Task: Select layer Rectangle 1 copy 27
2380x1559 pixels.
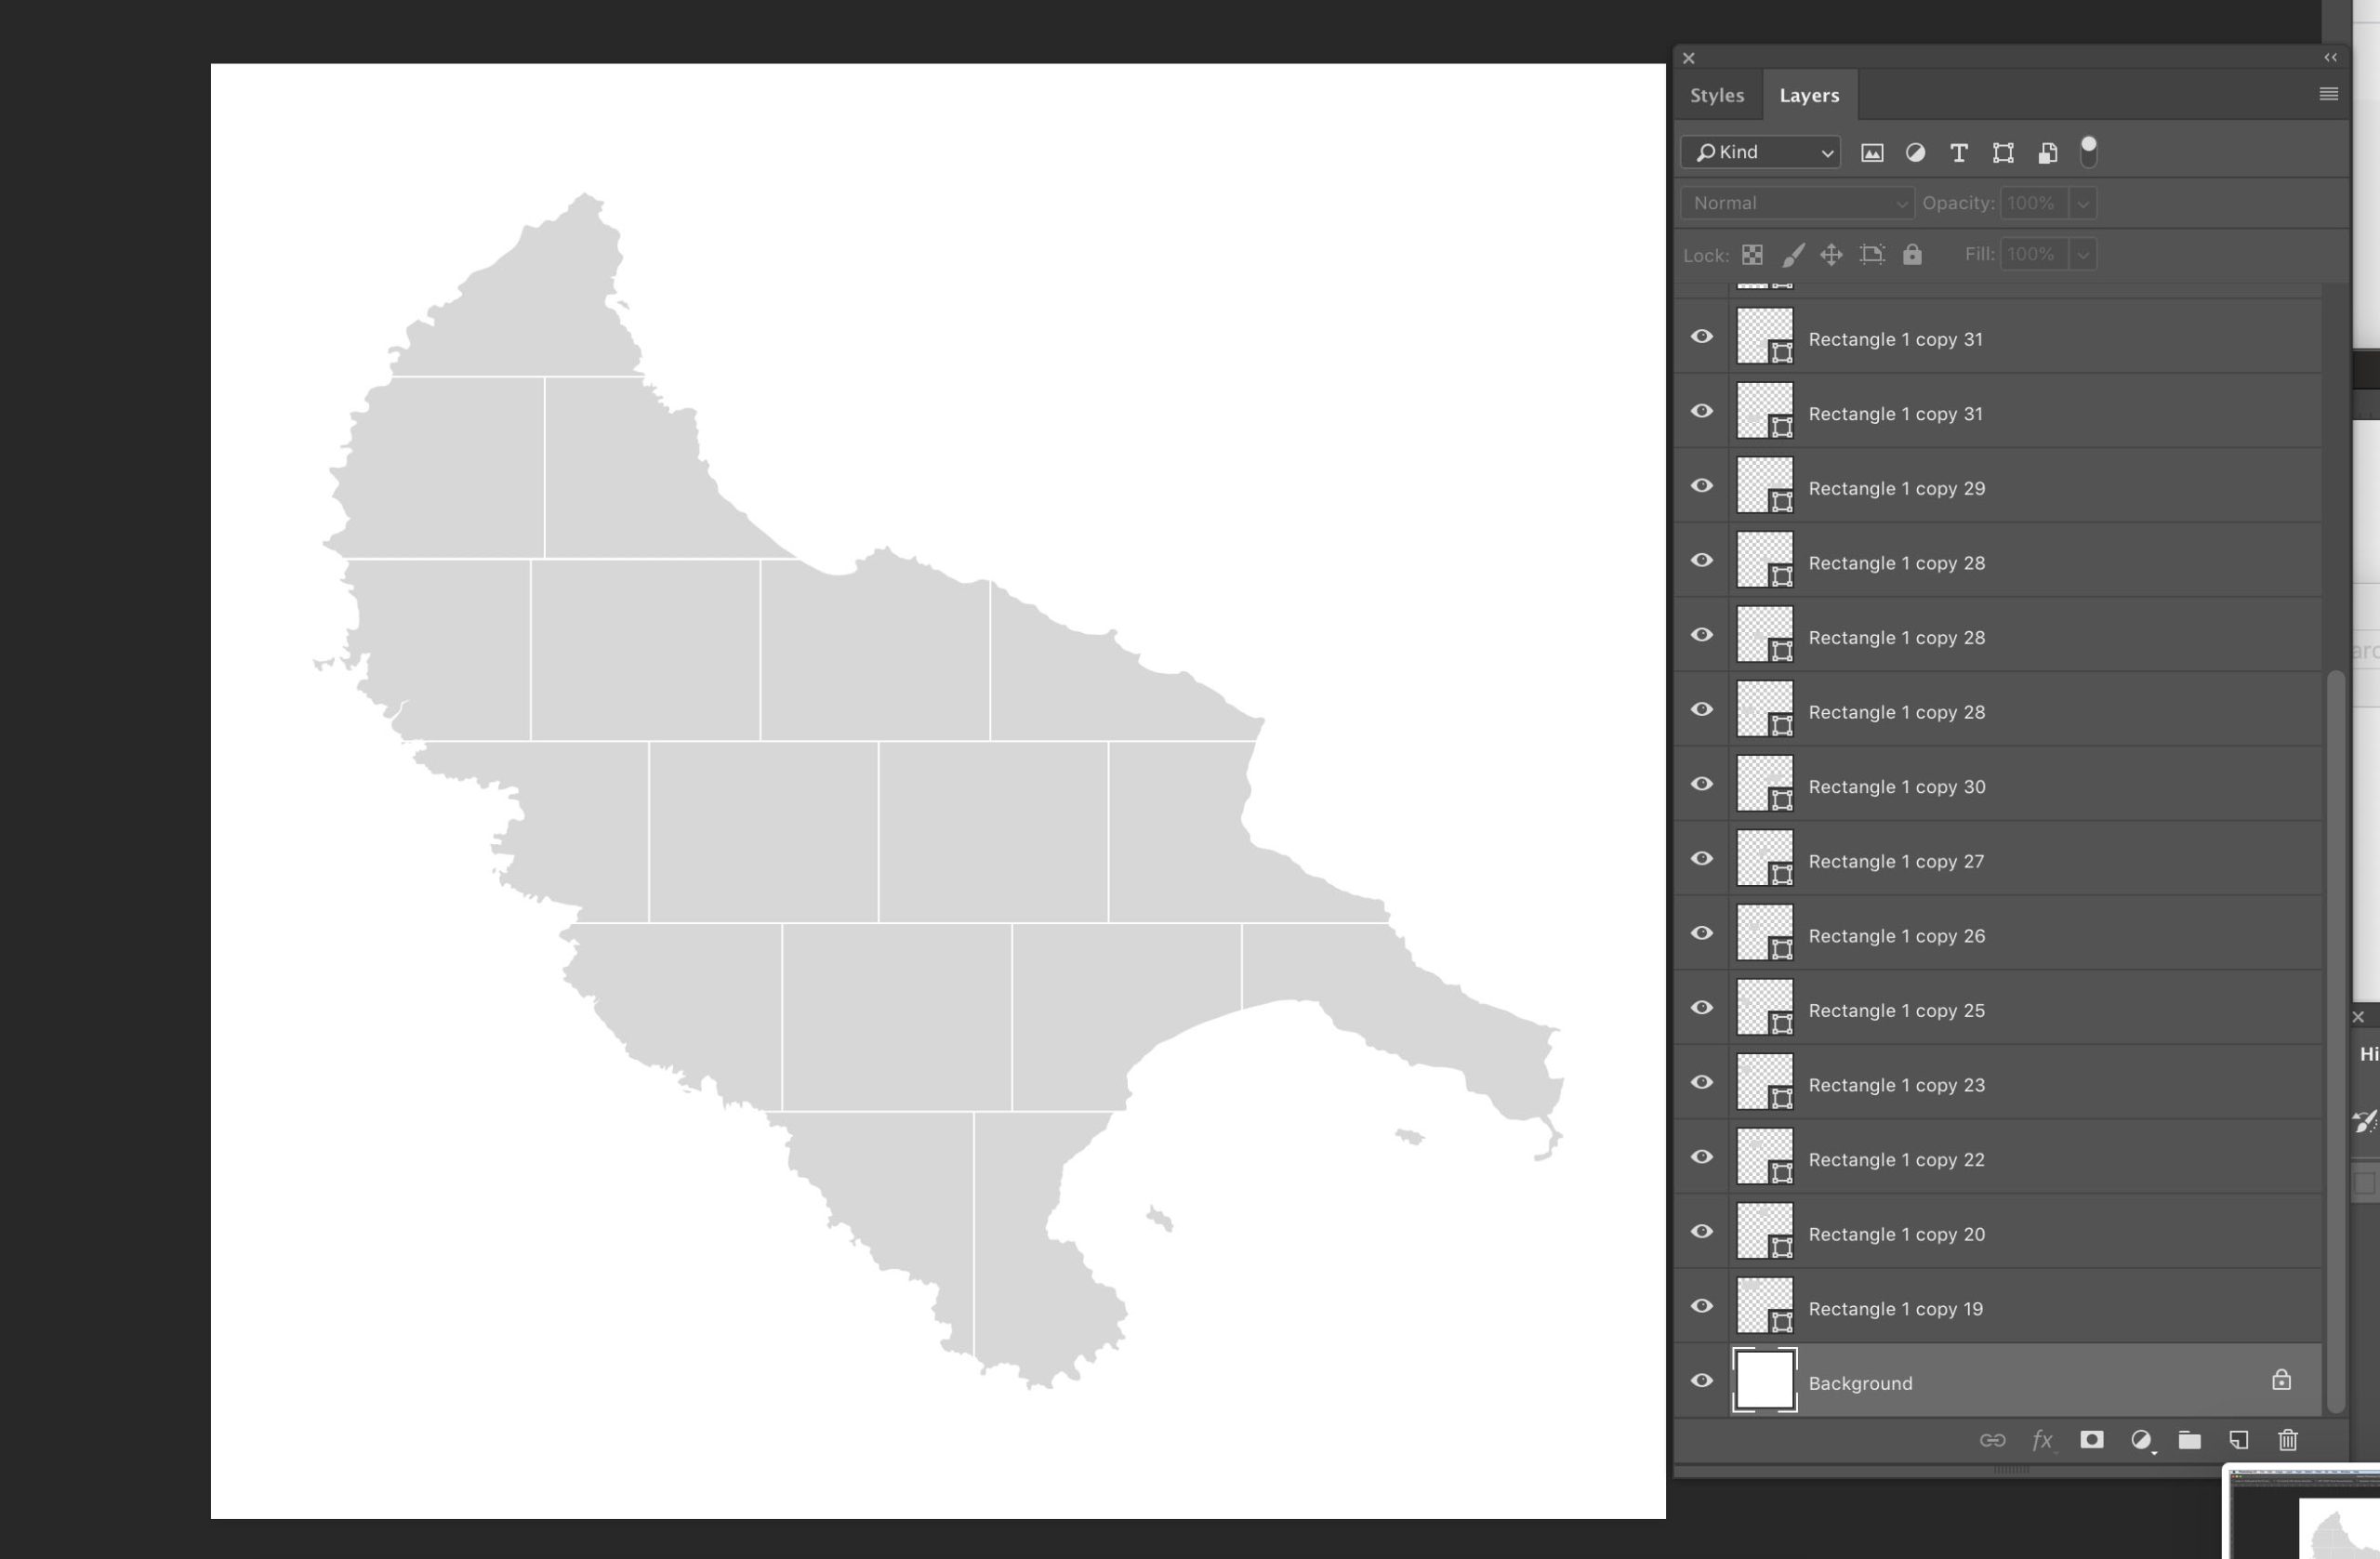Action: pos(1896,861)
